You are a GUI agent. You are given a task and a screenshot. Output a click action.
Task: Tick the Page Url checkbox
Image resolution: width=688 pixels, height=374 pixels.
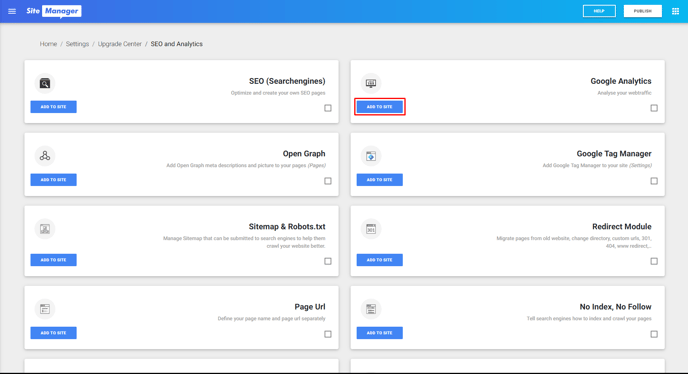pyautogui.click(x=328, y=334)
